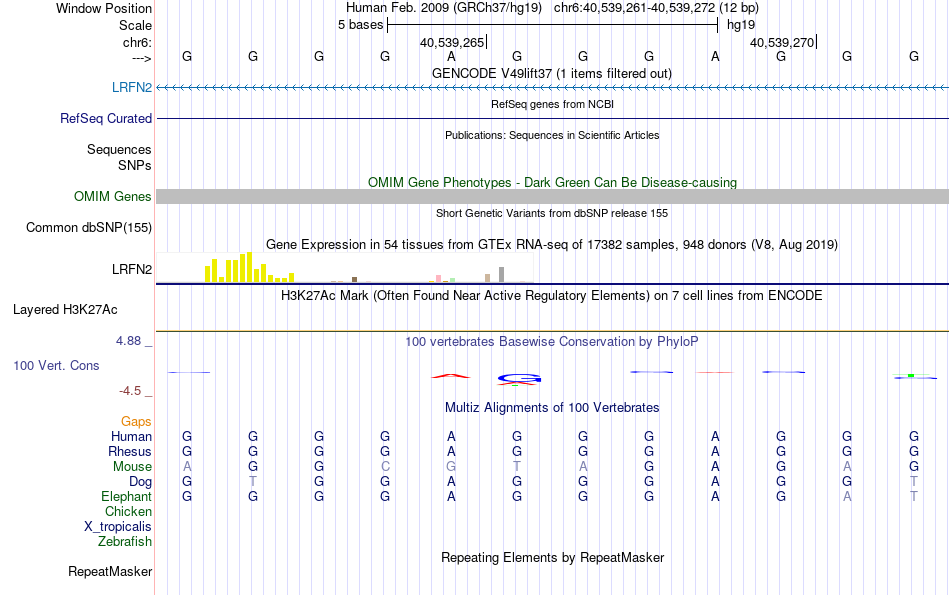Screen dimensions: 950x595
Task: Select the Chicken alignment row label
Action: coord(128,511)
